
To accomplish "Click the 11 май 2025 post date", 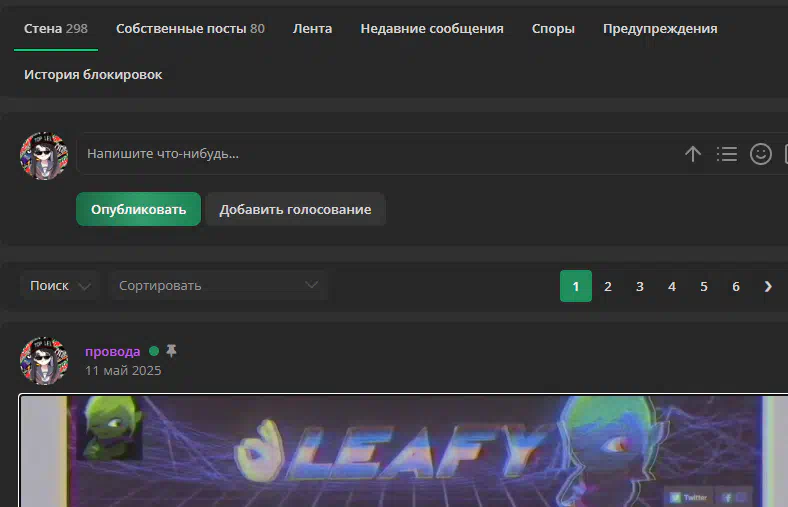I will coord(123,370).
